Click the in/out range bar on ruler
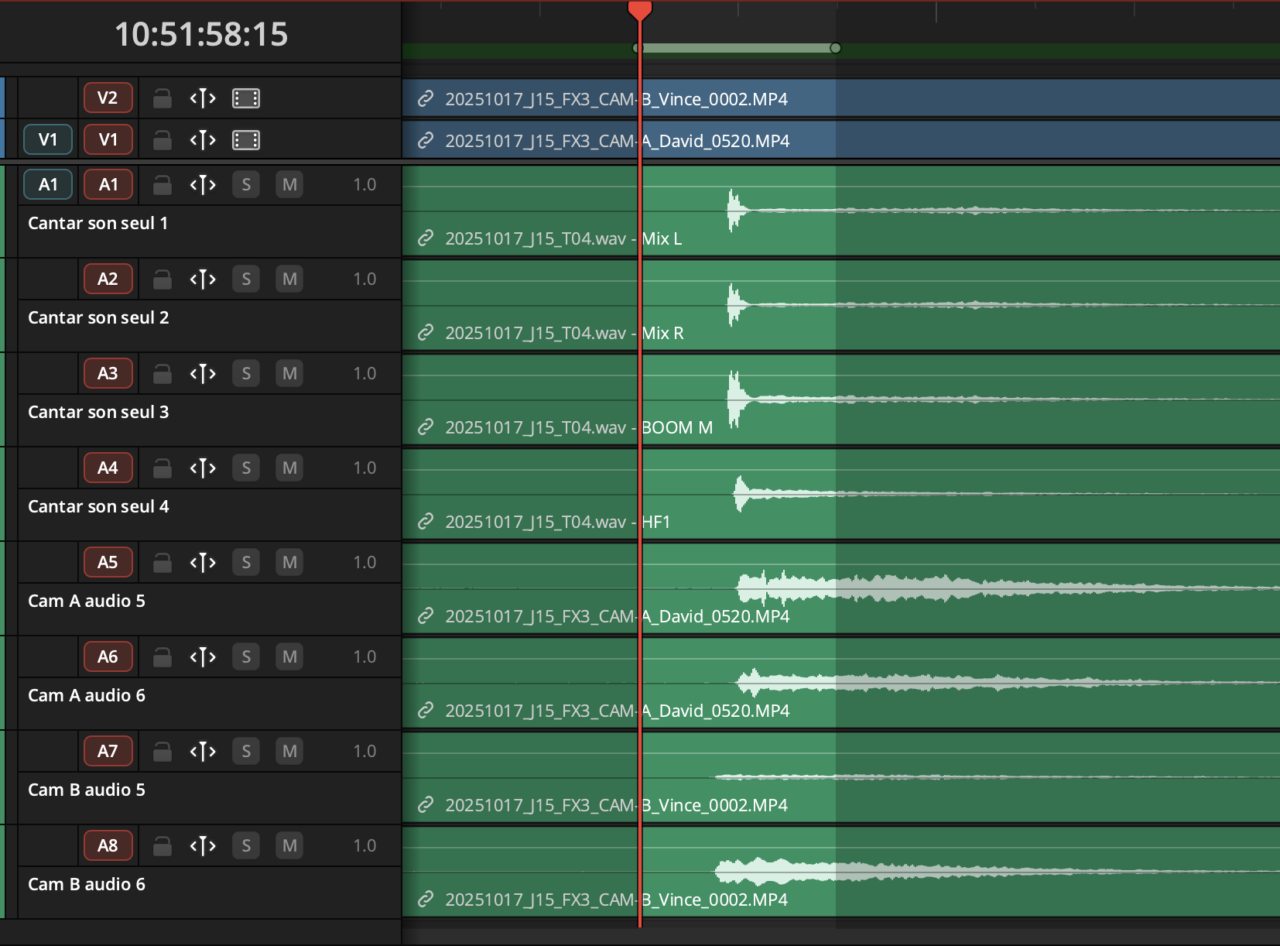This screenshot has width=1280, height=946. click(736, 48)
